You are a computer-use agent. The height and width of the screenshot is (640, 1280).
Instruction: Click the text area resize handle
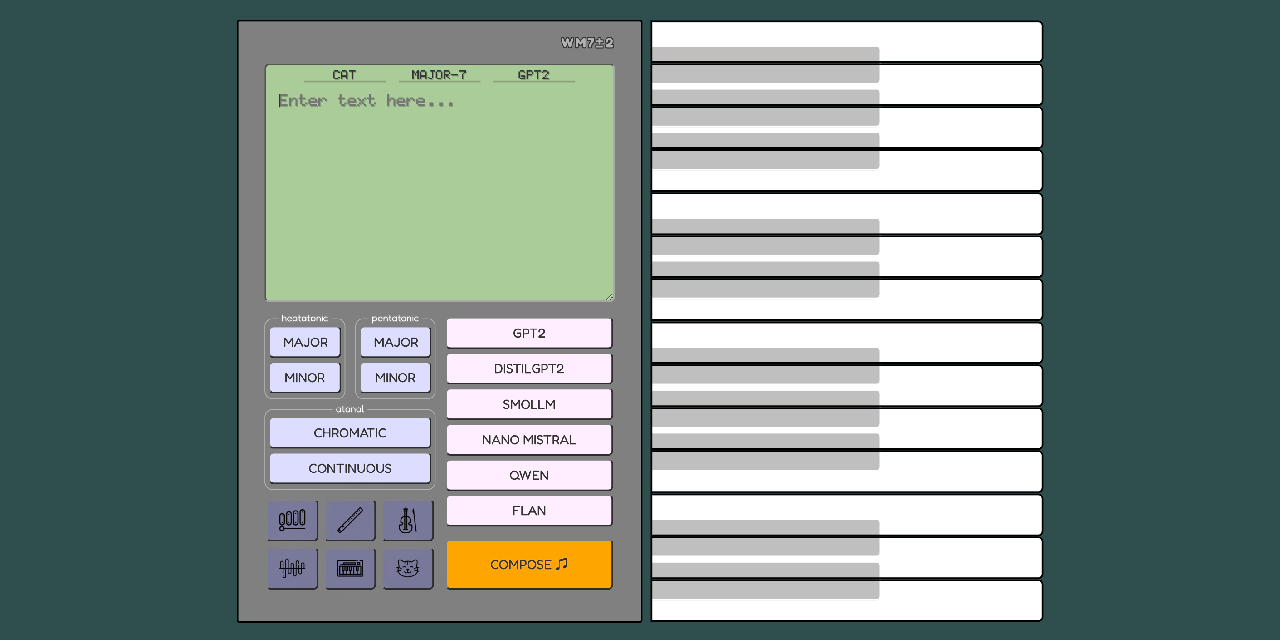(x=609, y=296)
